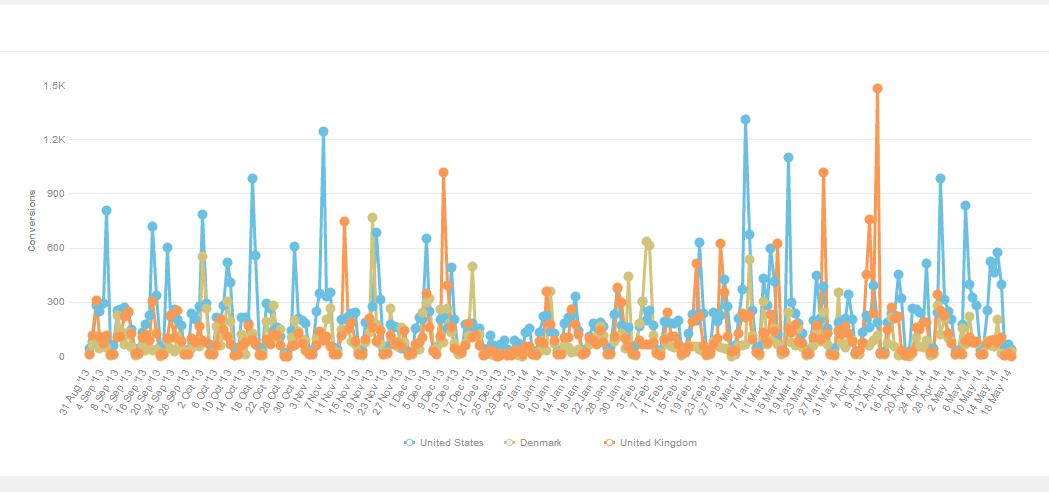The height and width of the screenshot is (492, 1049).
Task: Click the tan Denmark legend marker
Action: click(510, 442)
